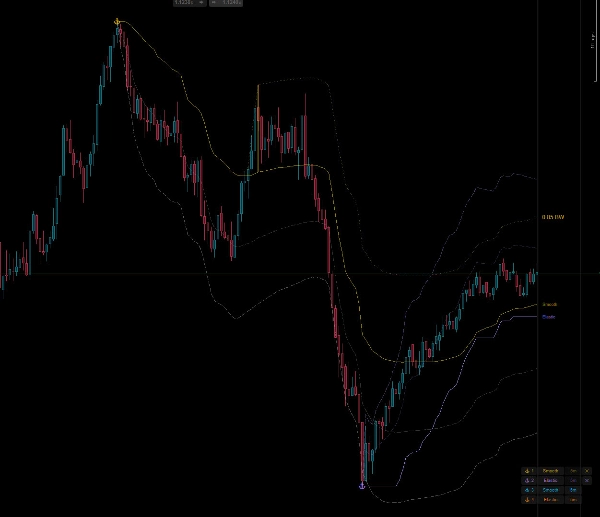Select yellow anchor 1 icon in legend panel
The height and width of the screenshot is (517, 600).
click(x=527, y=471)
